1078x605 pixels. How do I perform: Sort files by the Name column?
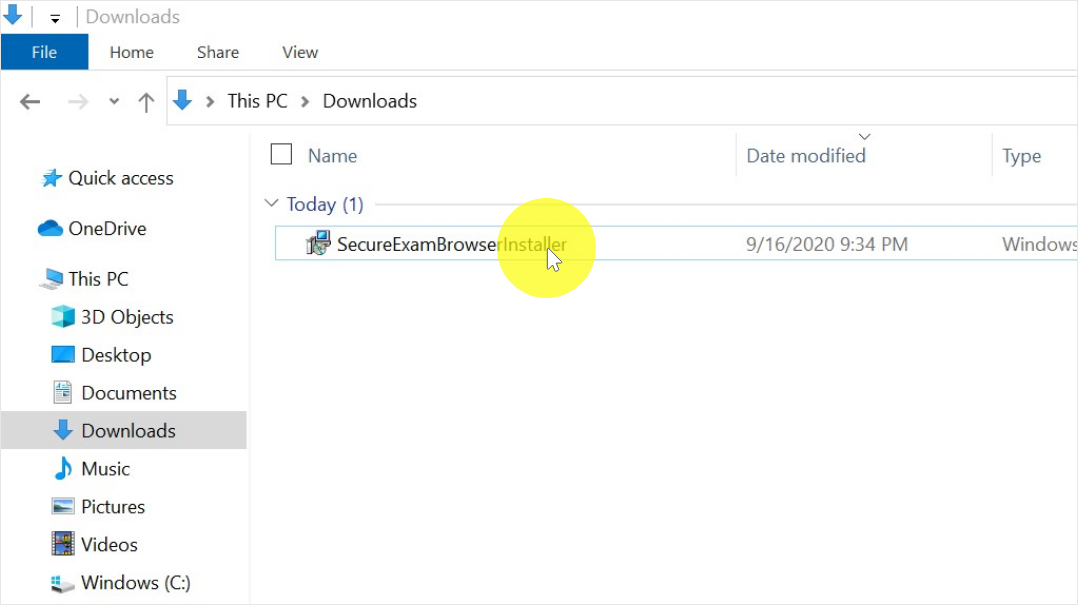pyautogui.click(x=332, y=156)
